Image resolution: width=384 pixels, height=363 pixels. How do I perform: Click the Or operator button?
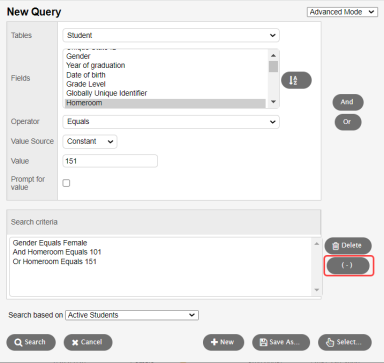348,122
